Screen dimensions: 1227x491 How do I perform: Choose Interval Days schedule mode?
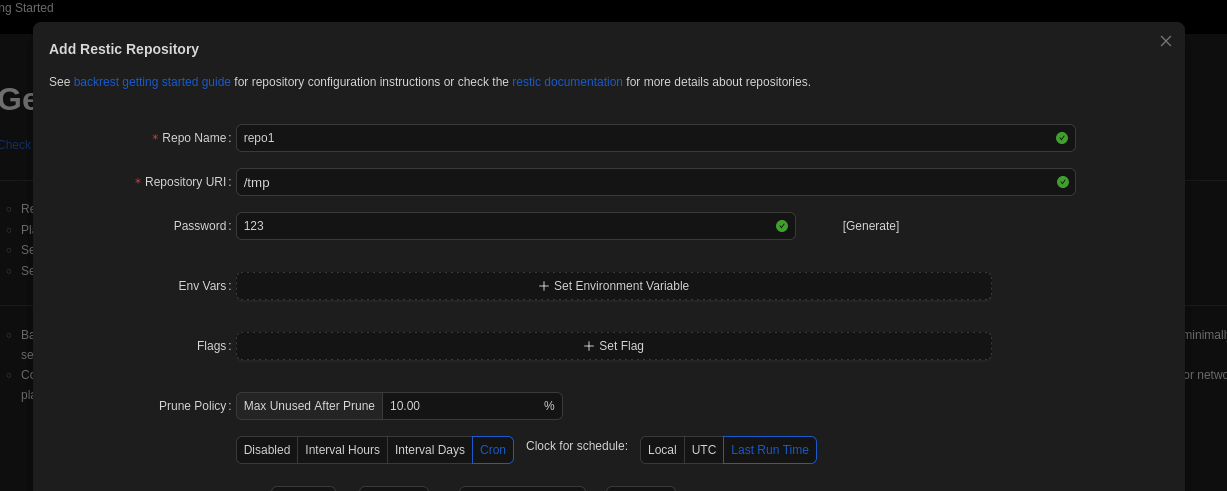(x=429, y=450)
